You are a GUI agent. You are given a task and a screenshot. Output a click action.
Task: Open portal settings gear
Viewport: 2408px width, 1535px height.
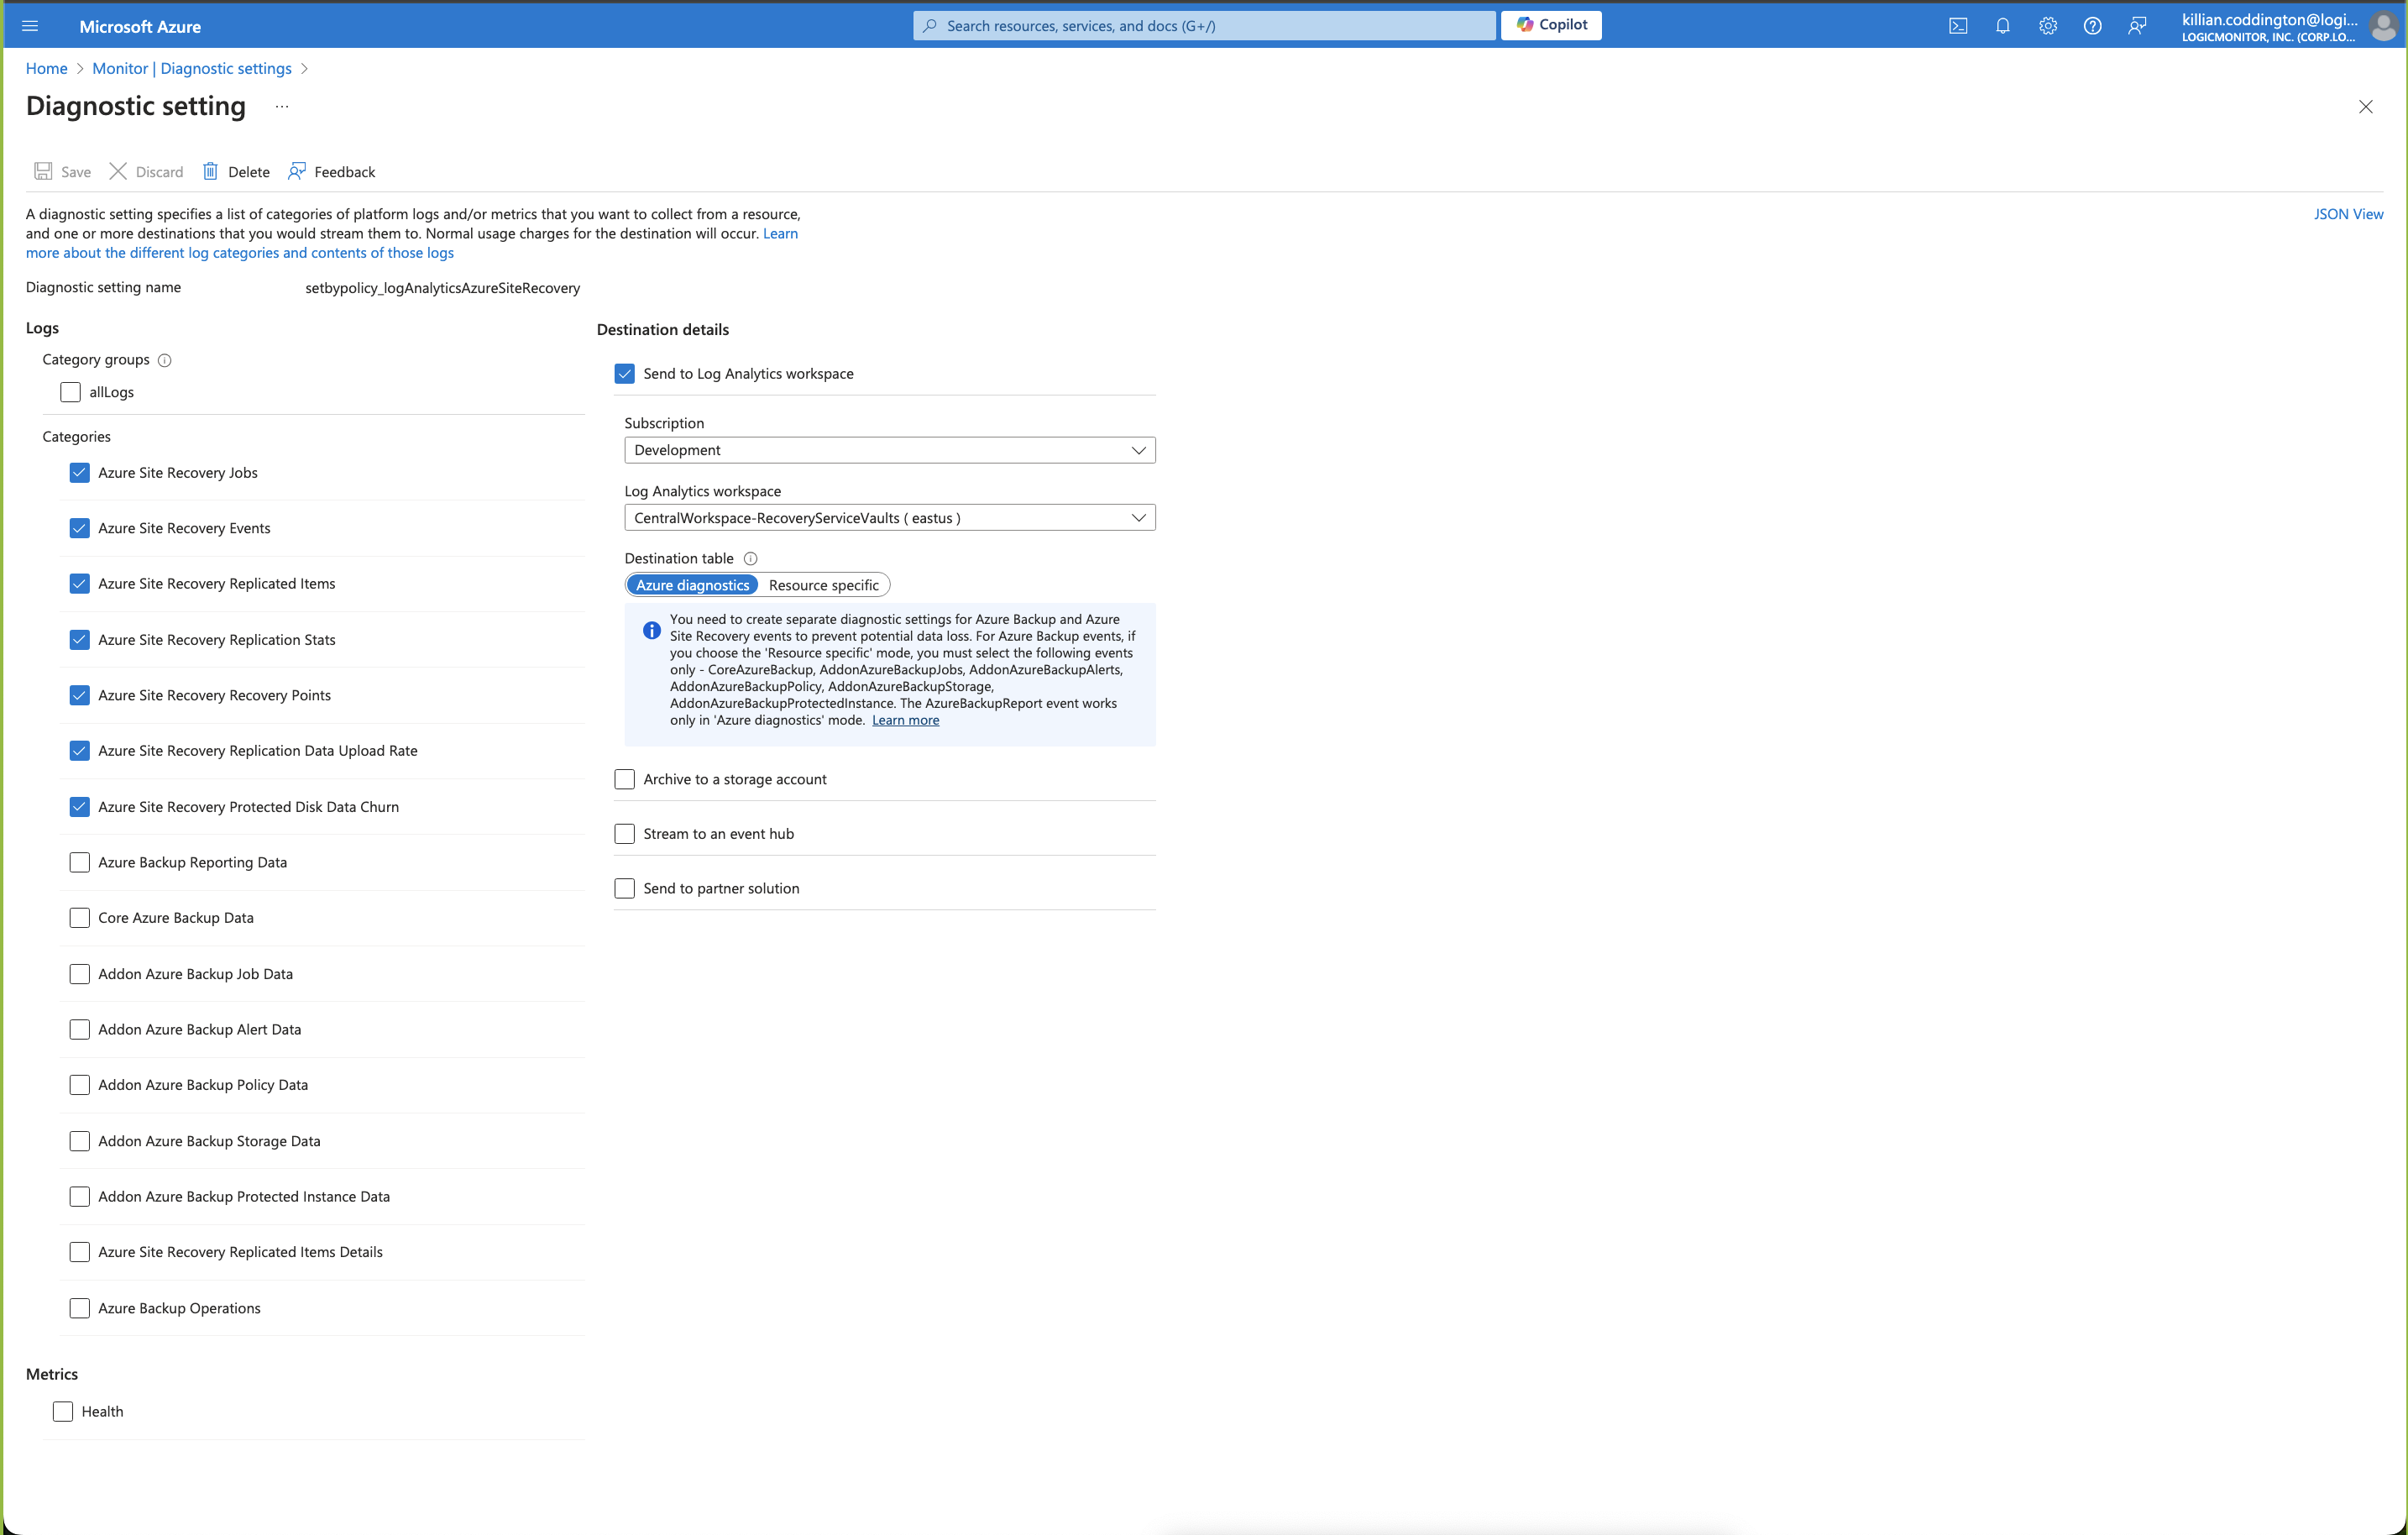pos(2048,26)
